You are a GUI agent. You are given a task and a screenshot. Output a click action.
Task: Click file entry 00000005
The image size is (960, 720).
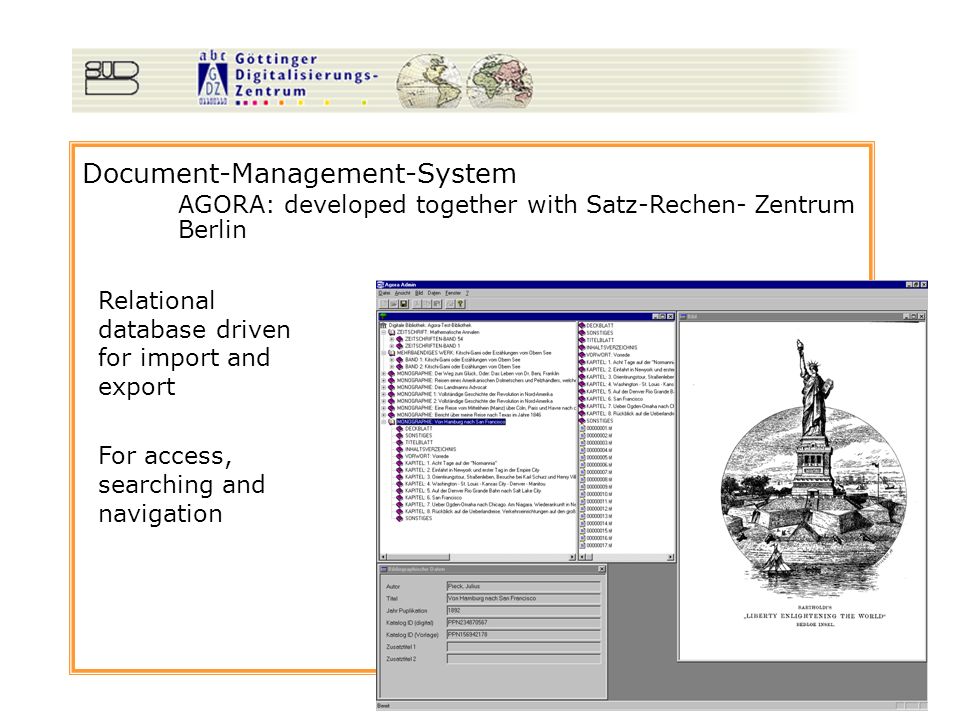pos(599,457)
